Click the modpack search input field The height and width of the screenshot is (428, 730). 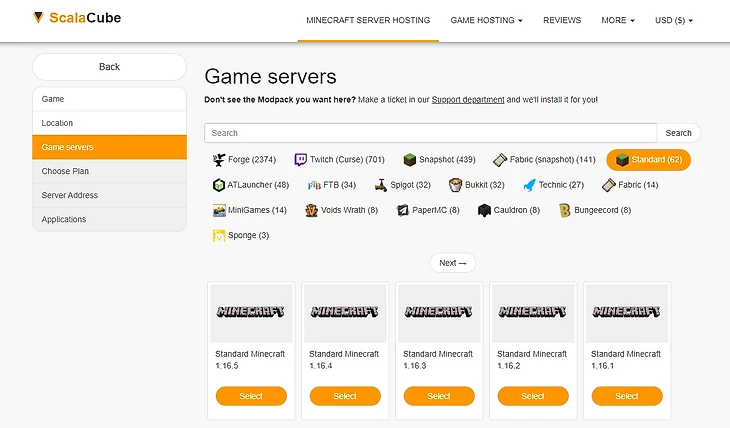coord(430,133)
